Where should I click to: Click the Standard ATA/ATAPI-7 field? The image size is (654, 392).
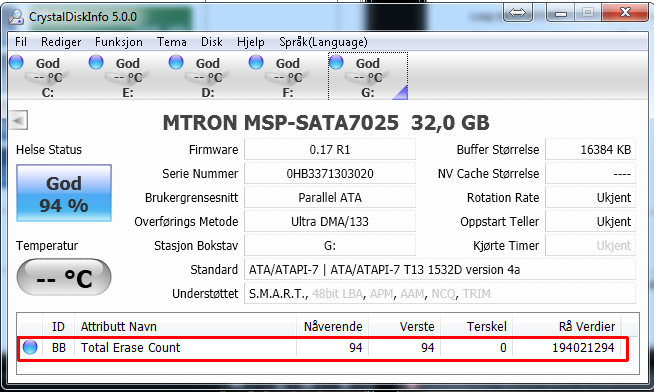[440, 270]
